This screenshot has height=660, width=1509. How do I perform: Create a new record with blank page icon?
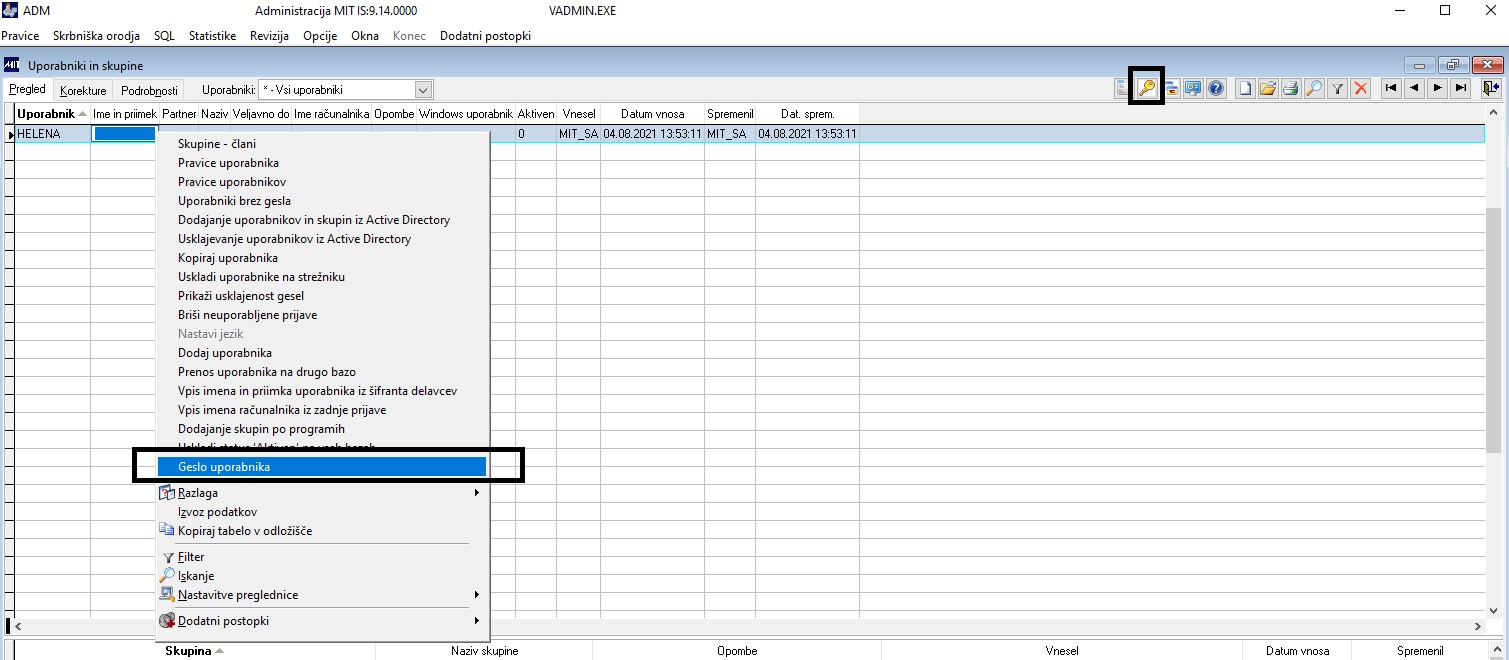1245,88
